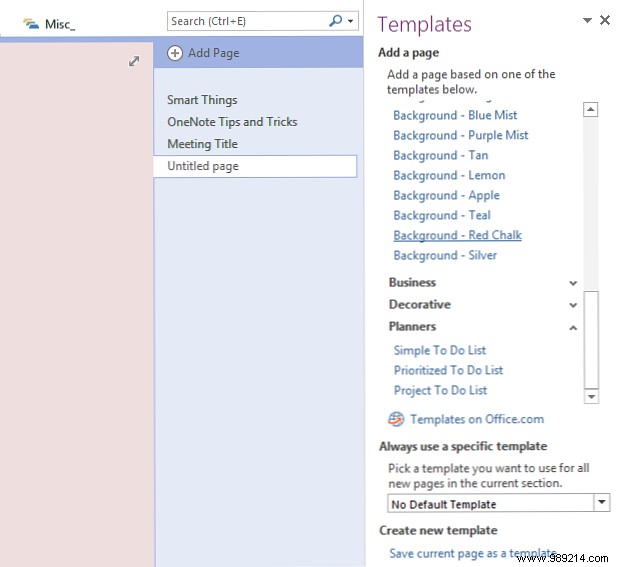Apply the Background - Apple template
The image size is (623, 567).
446,195
